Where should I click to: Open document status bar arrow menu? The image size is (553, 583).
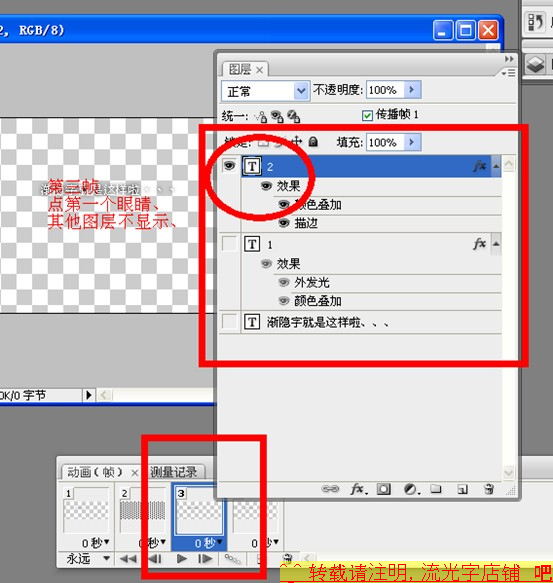pos(89,394)
